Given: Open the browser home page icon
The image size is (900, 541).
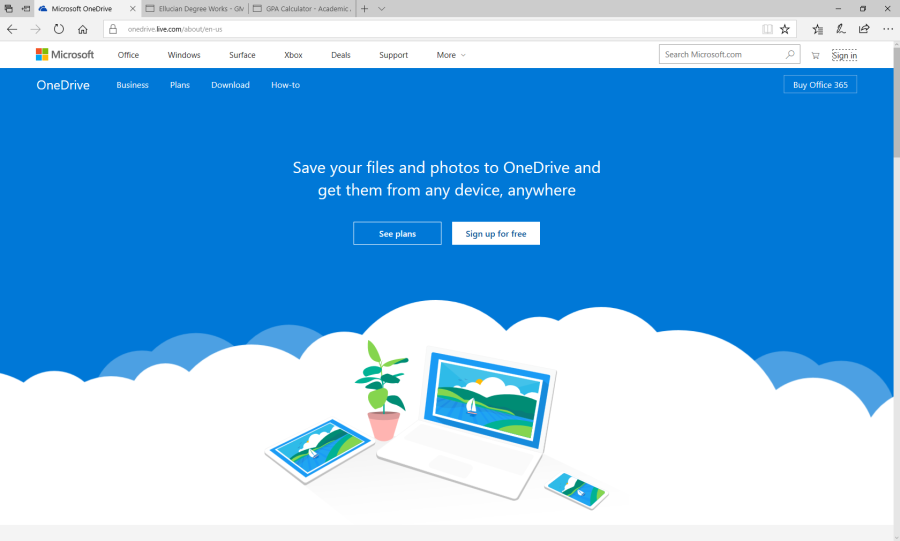Looking at the screenshot, I should click(x=83, y=29).
